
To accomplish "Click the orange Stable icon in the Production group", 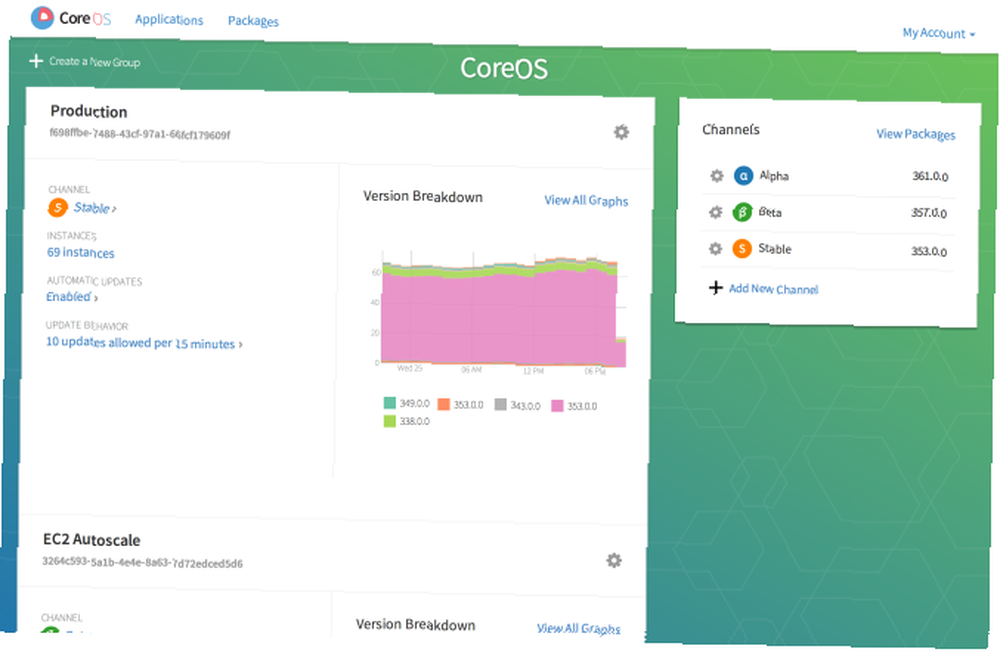I will pos(57,207).
